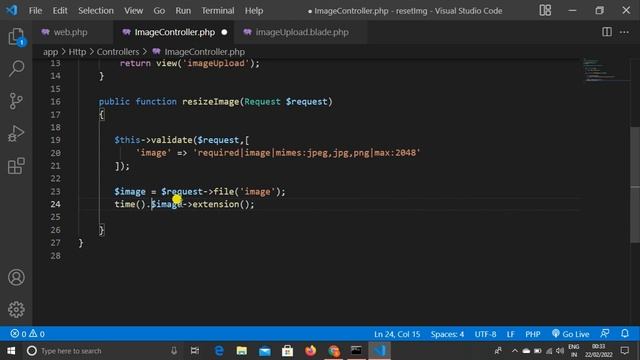Click resizeImage function name on line 16
Screen dimensions: 640x360
(x=211, y=102)
